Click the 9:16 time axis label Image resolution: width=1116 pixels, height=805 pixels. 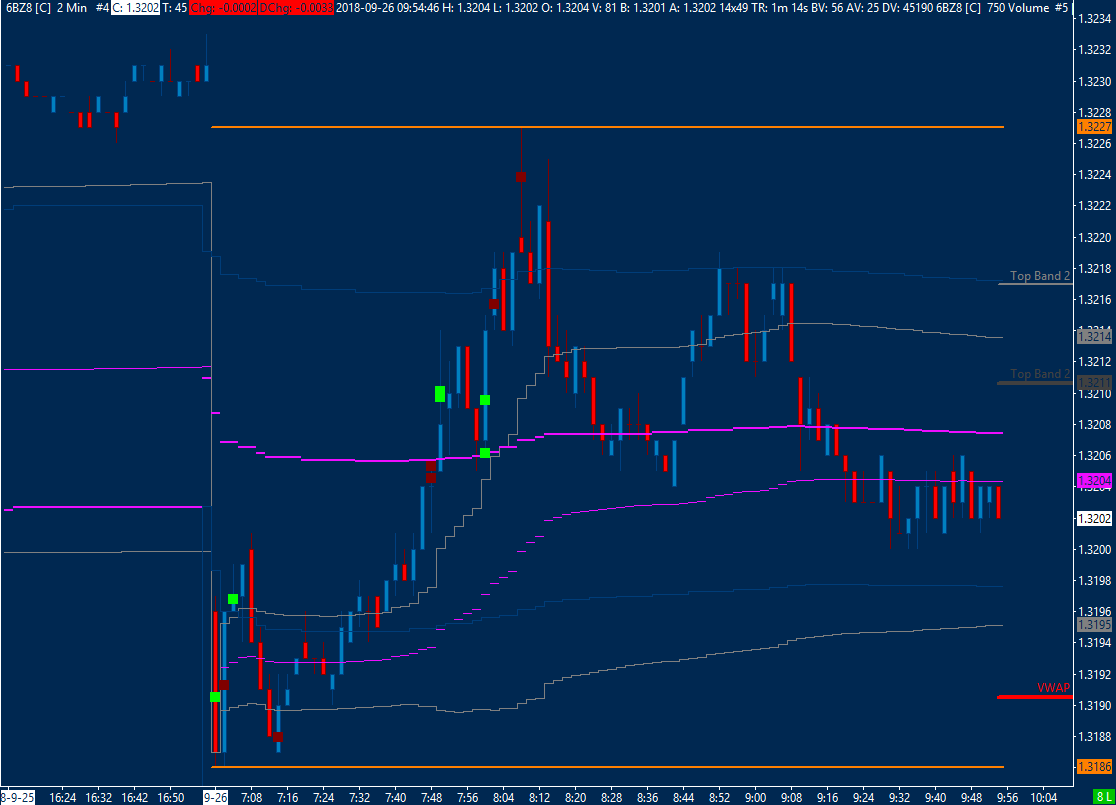(x=827, y=797)
